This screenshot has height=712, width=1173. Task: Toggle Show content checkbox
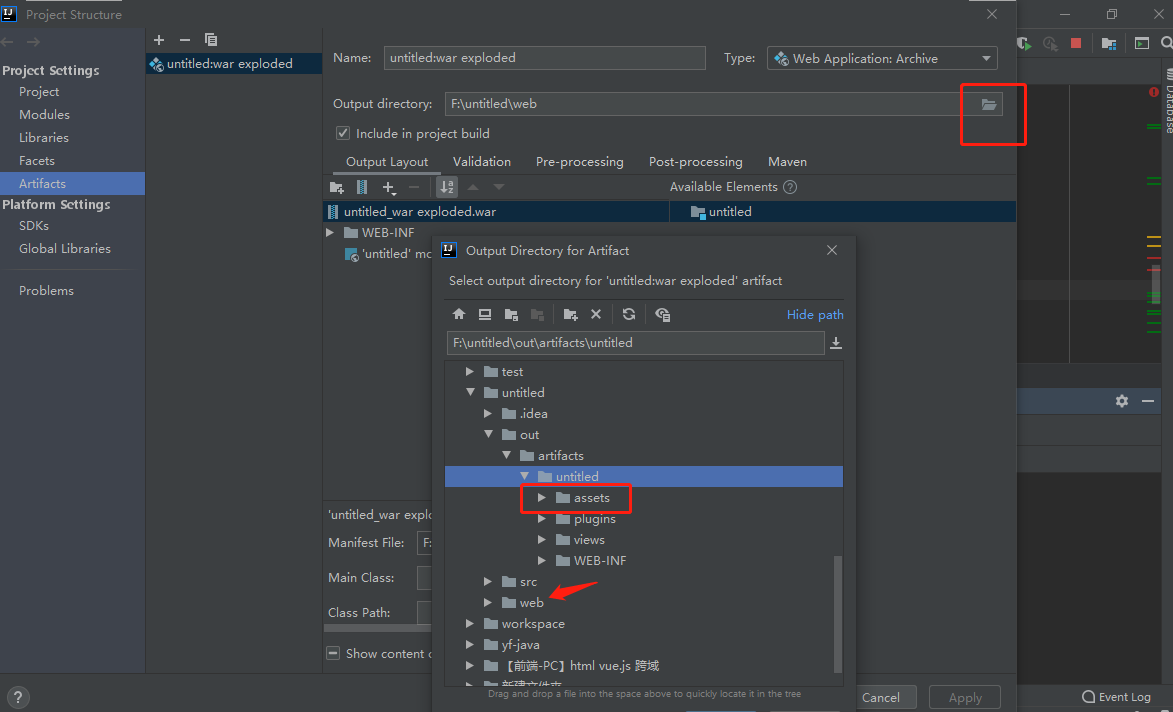click(334, 653)
